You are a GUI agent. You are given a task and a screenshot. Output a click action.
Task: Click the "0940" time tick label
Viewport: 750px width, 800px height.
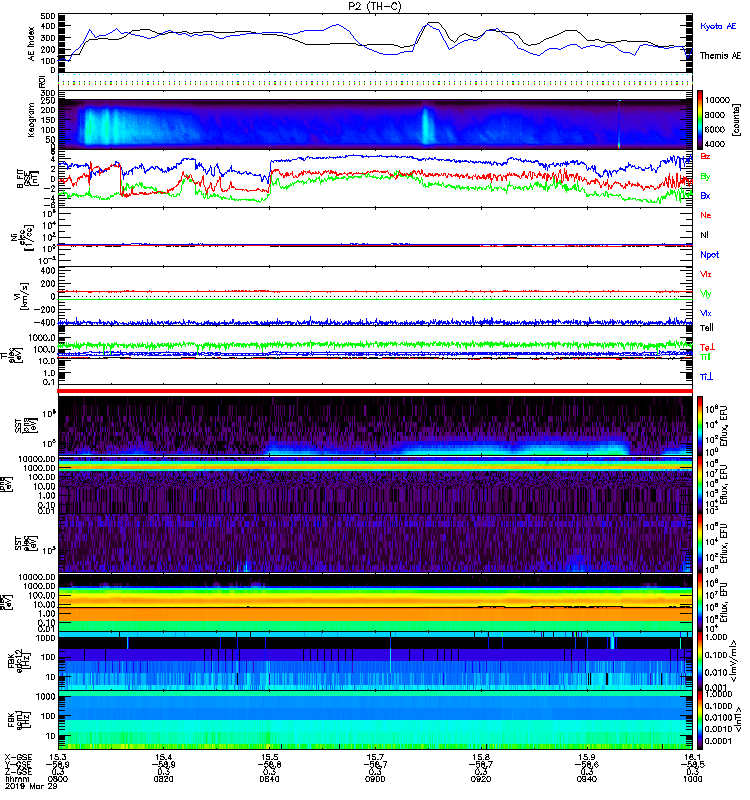[587, 779]
